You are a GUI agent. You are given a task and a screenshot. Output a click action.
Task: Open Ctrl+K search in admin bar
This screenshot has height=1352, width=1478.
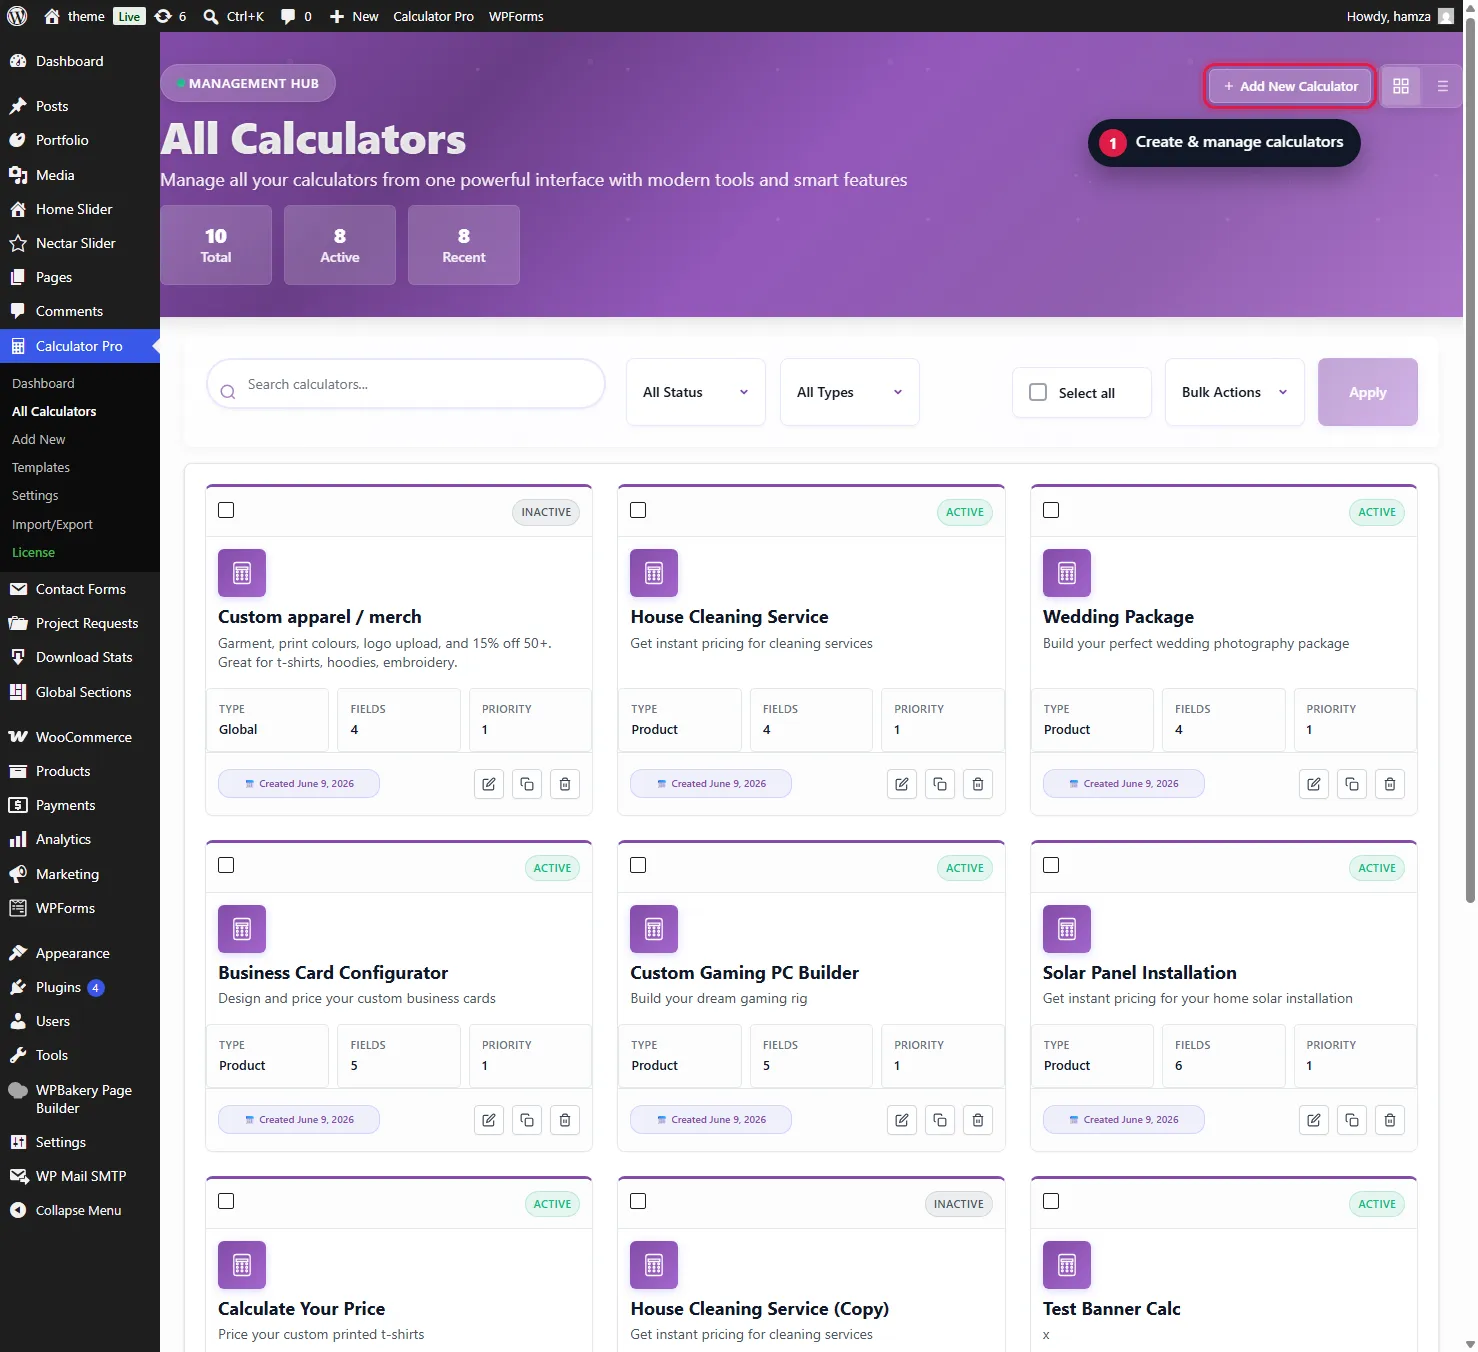[x=234, y=16]
